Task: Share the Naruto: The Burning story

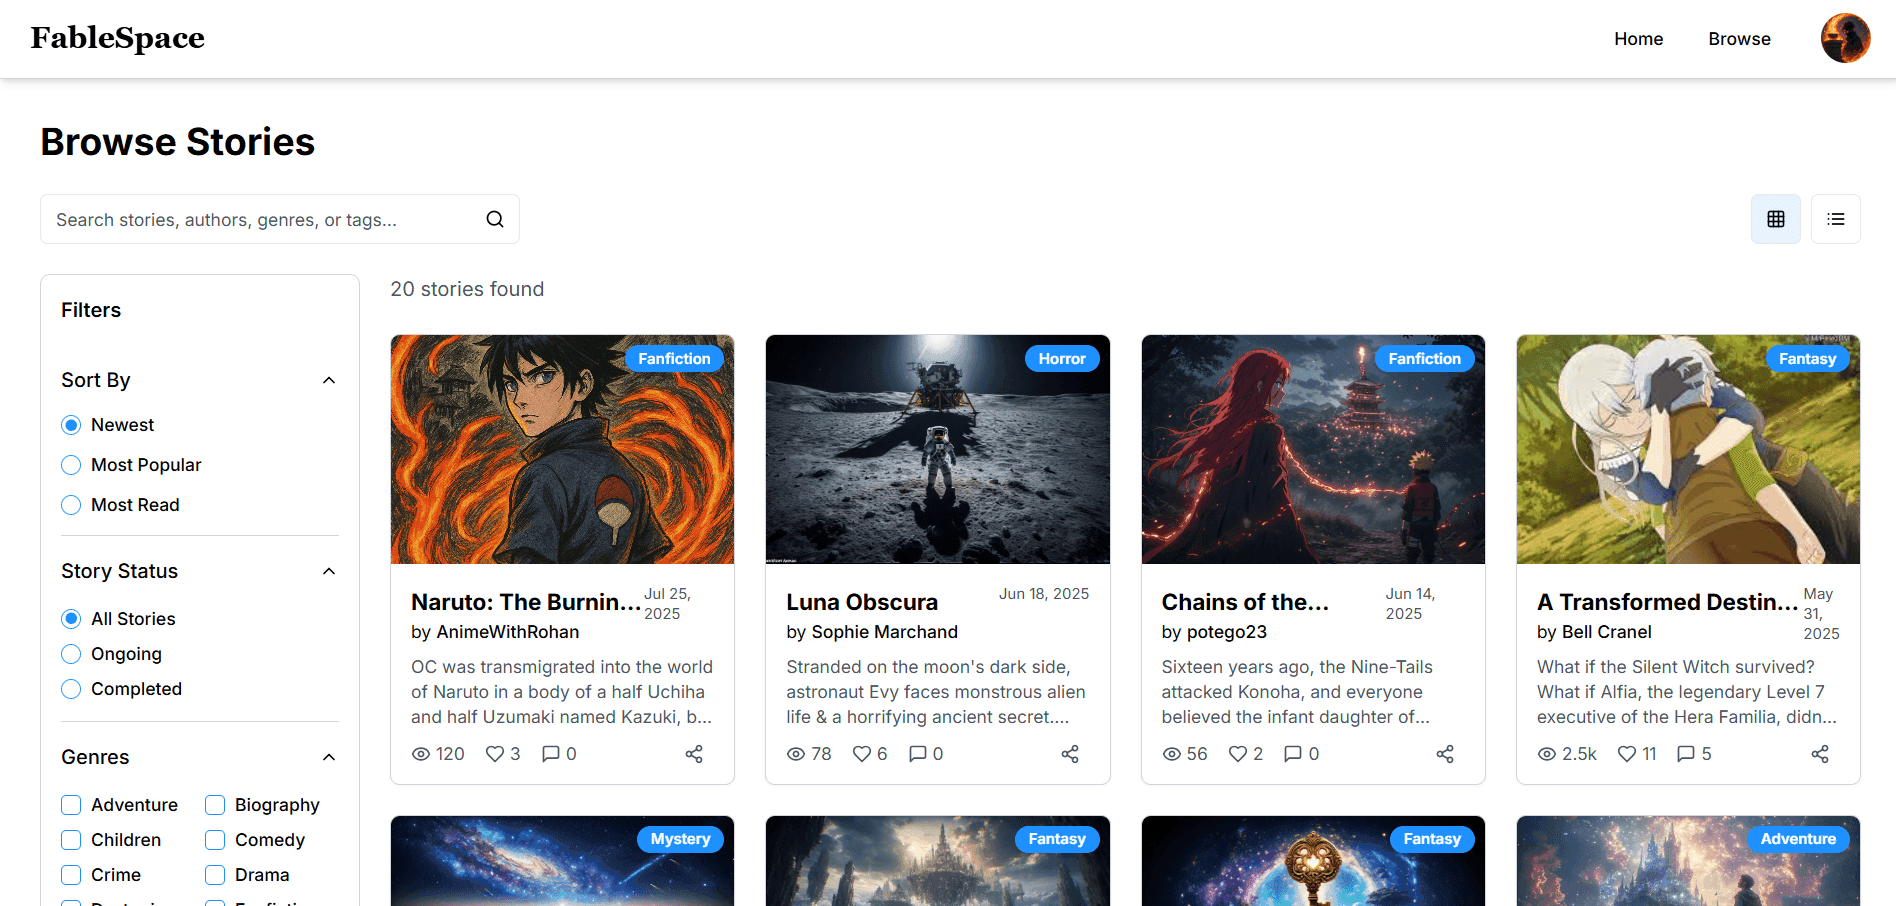Action: click(694, 753)
